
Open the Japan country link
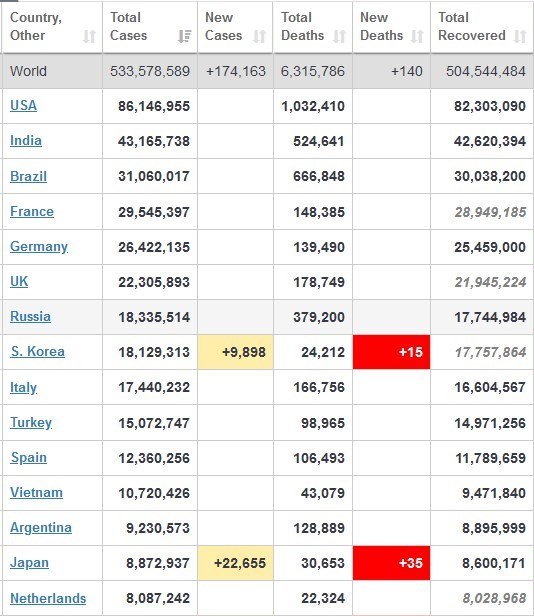[x=29, y=563]
